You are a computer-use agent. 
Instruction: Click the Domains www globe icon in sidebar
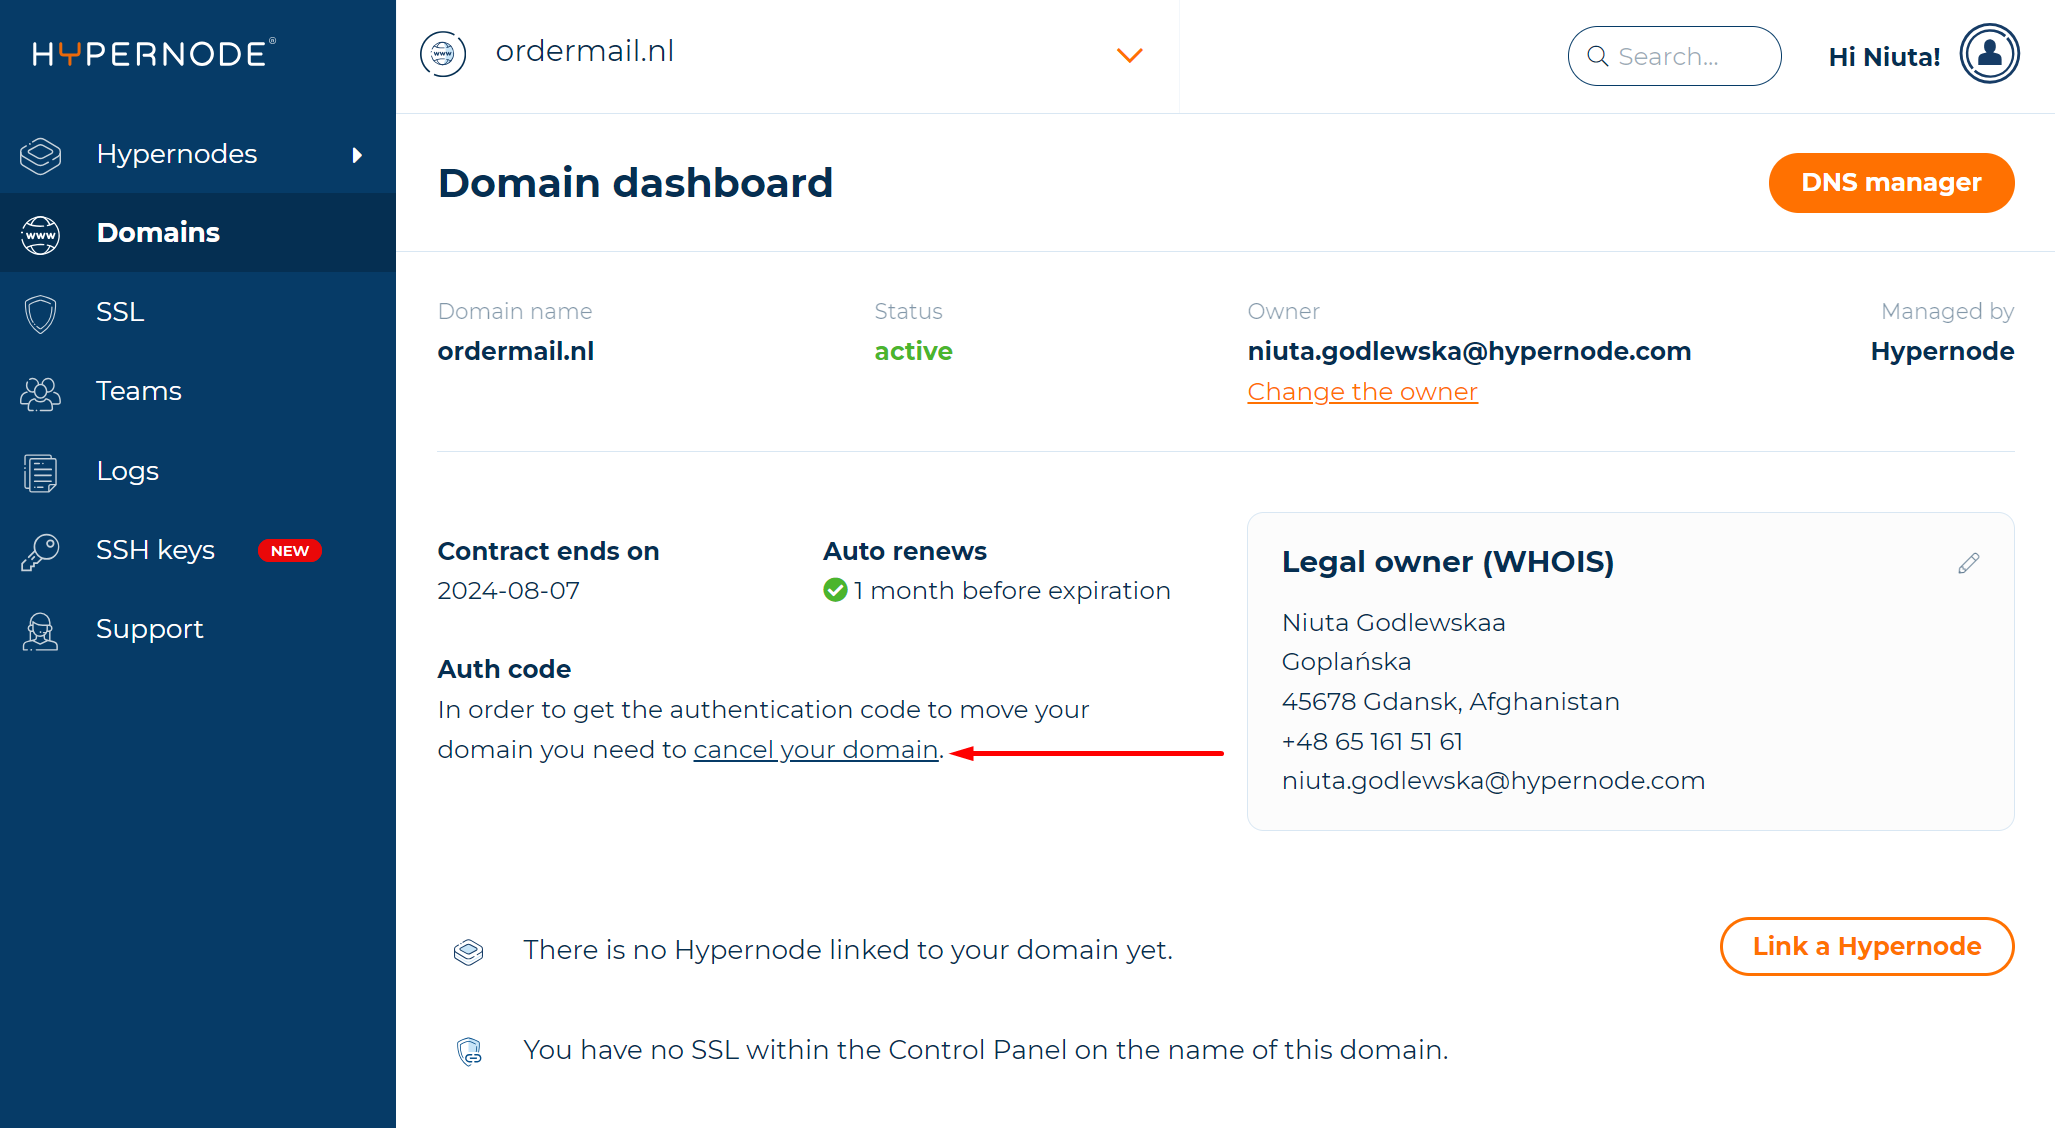[x=41, y=235]
